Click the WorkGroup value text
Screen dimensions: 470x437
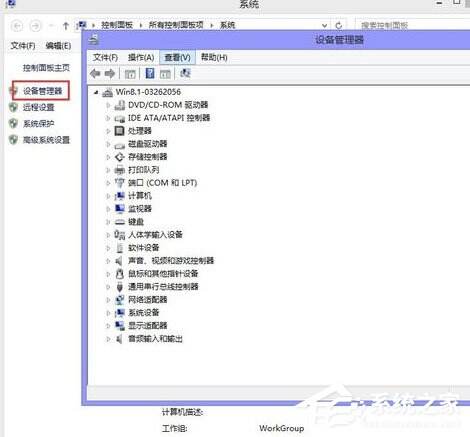pos(282,428)
